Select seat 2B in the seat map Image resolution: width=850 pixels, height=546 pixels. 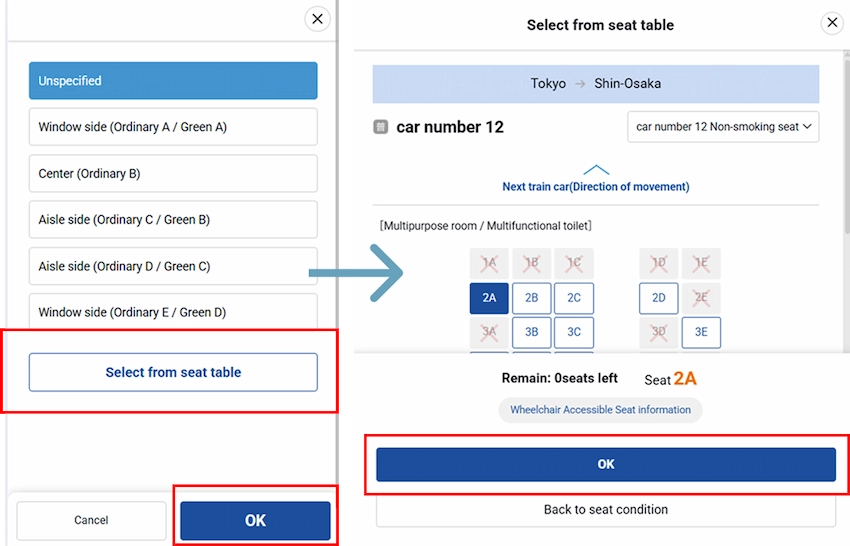pyautogui.click(x=531, y=298)
